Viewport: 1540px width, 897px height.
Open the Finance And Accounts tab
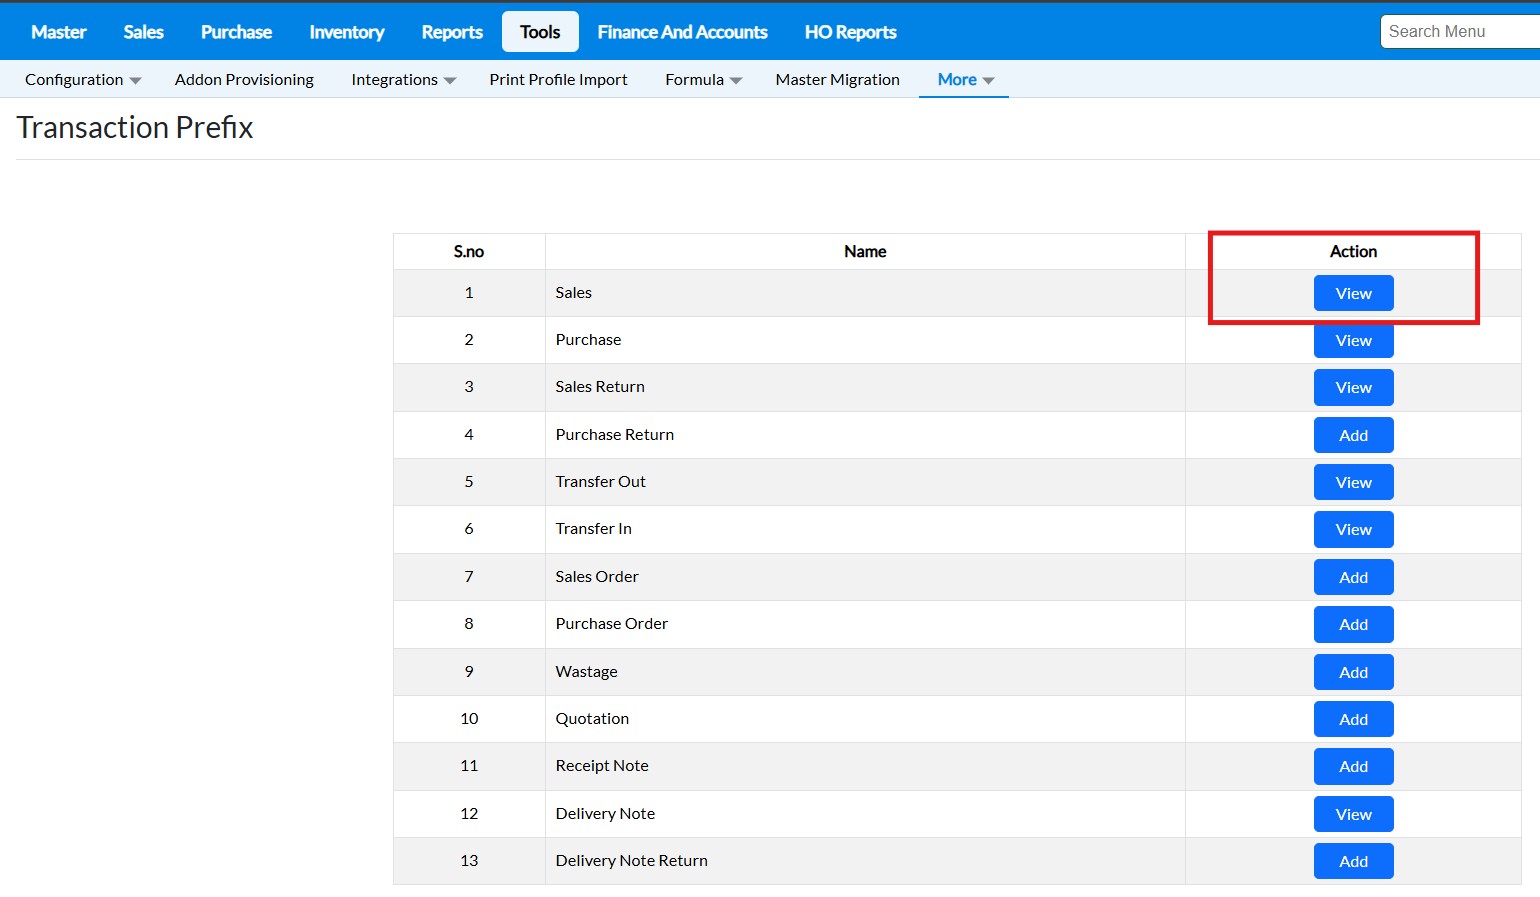tap(682, 32)
